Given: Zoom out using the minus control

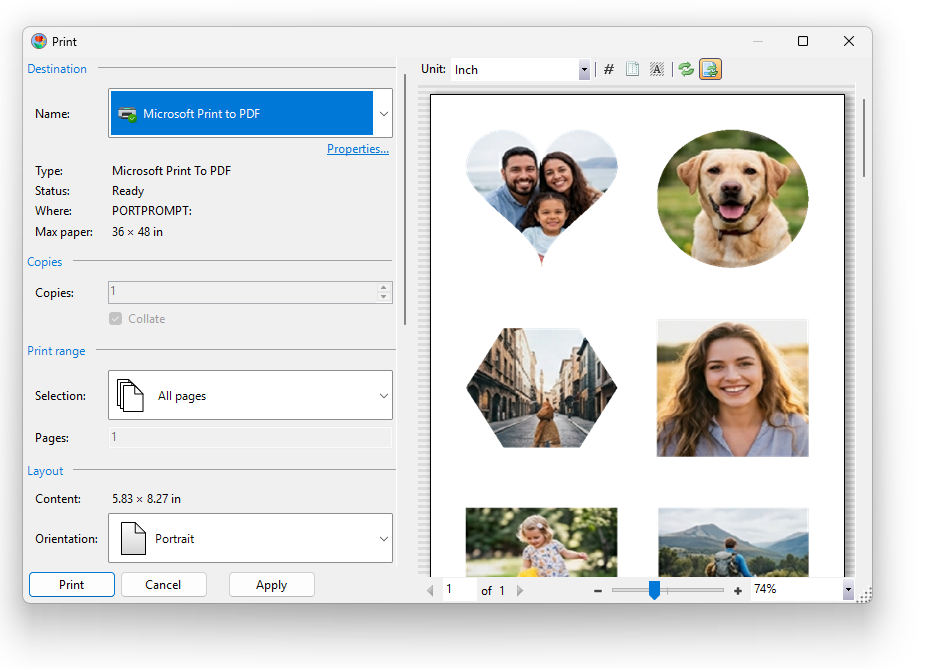Looking at the screenshot, I should (x=597, y=589).
